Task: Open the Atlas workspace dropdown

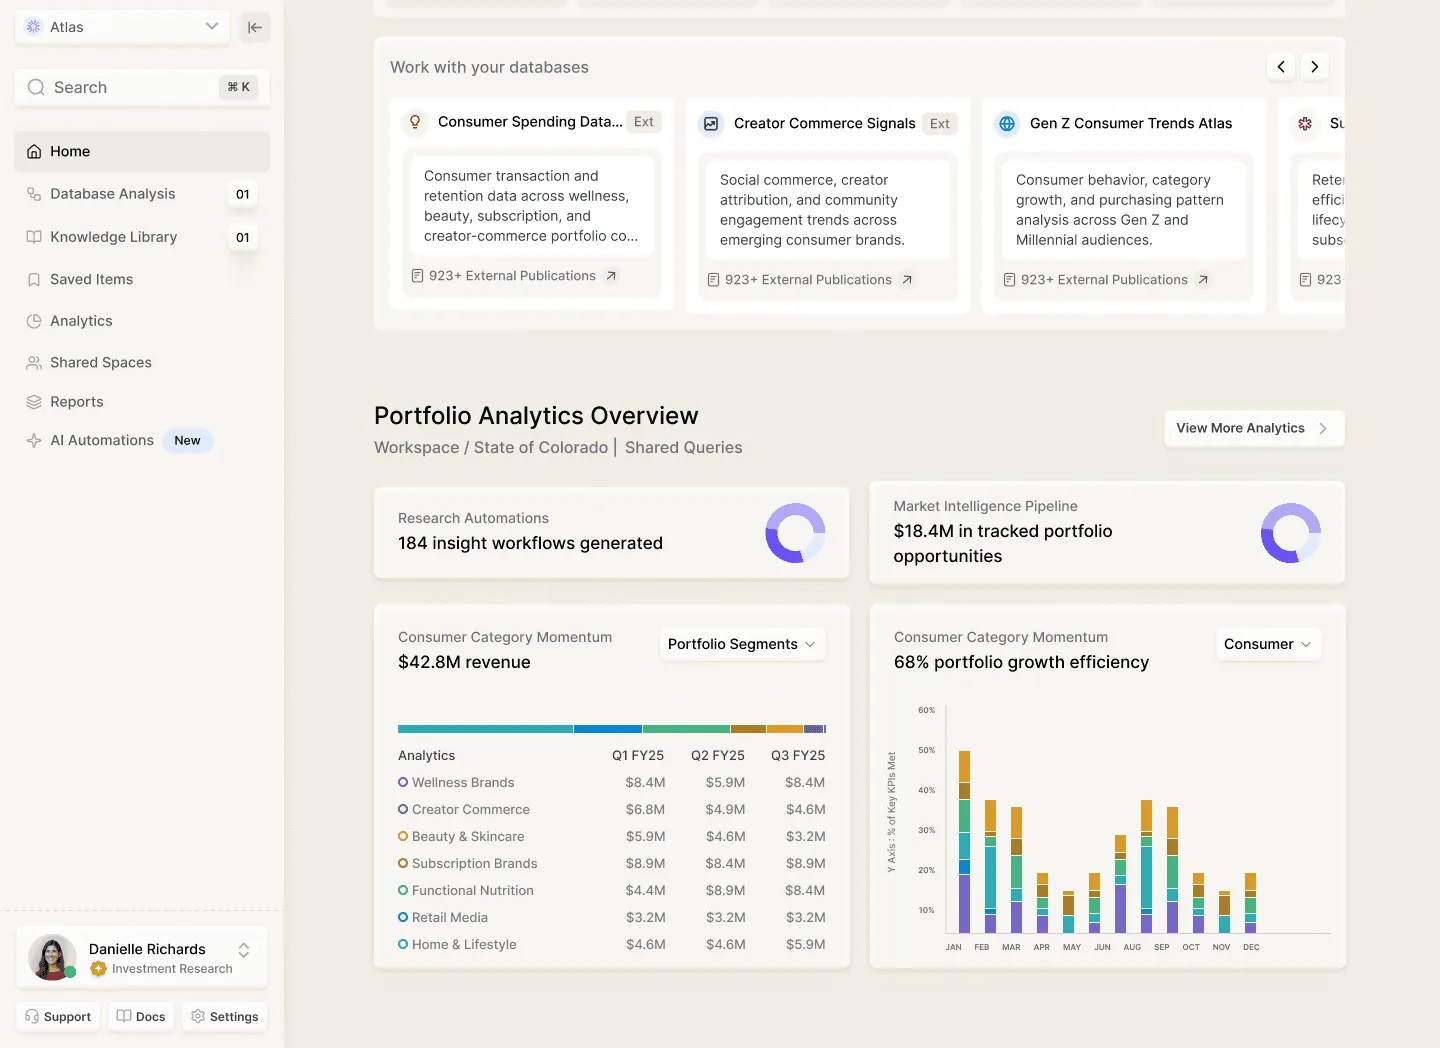Action: [122, 27]
